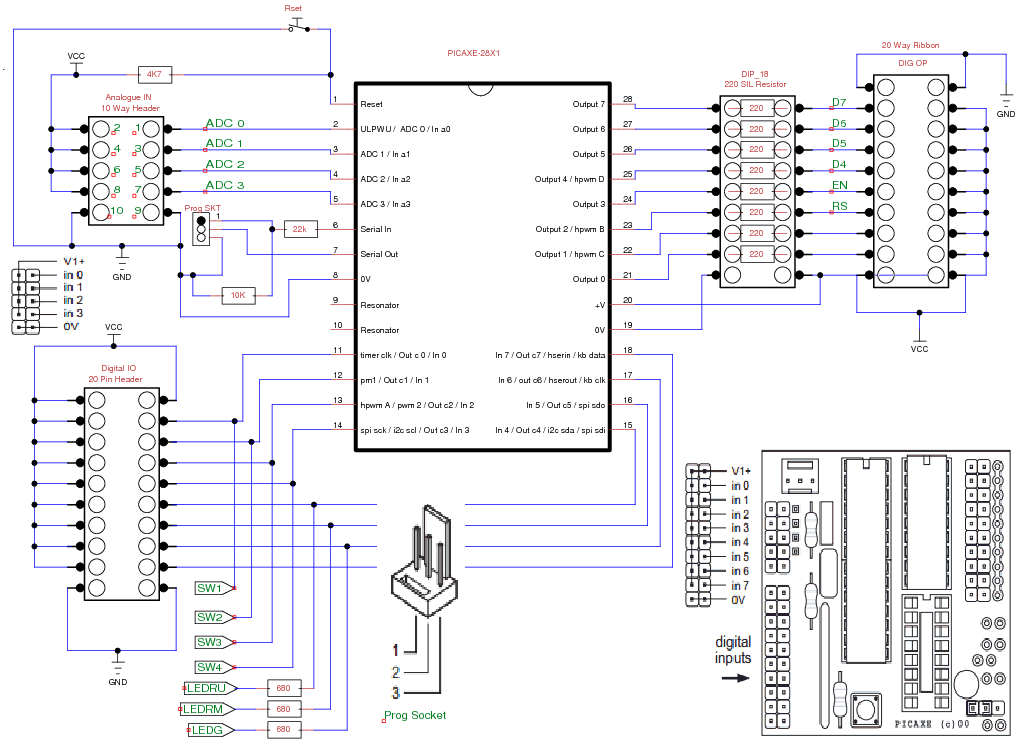Click the 'Output 2 / hpwm B' pin name
This screenshot has width=1017, height=751.
[x=570, y=229]
